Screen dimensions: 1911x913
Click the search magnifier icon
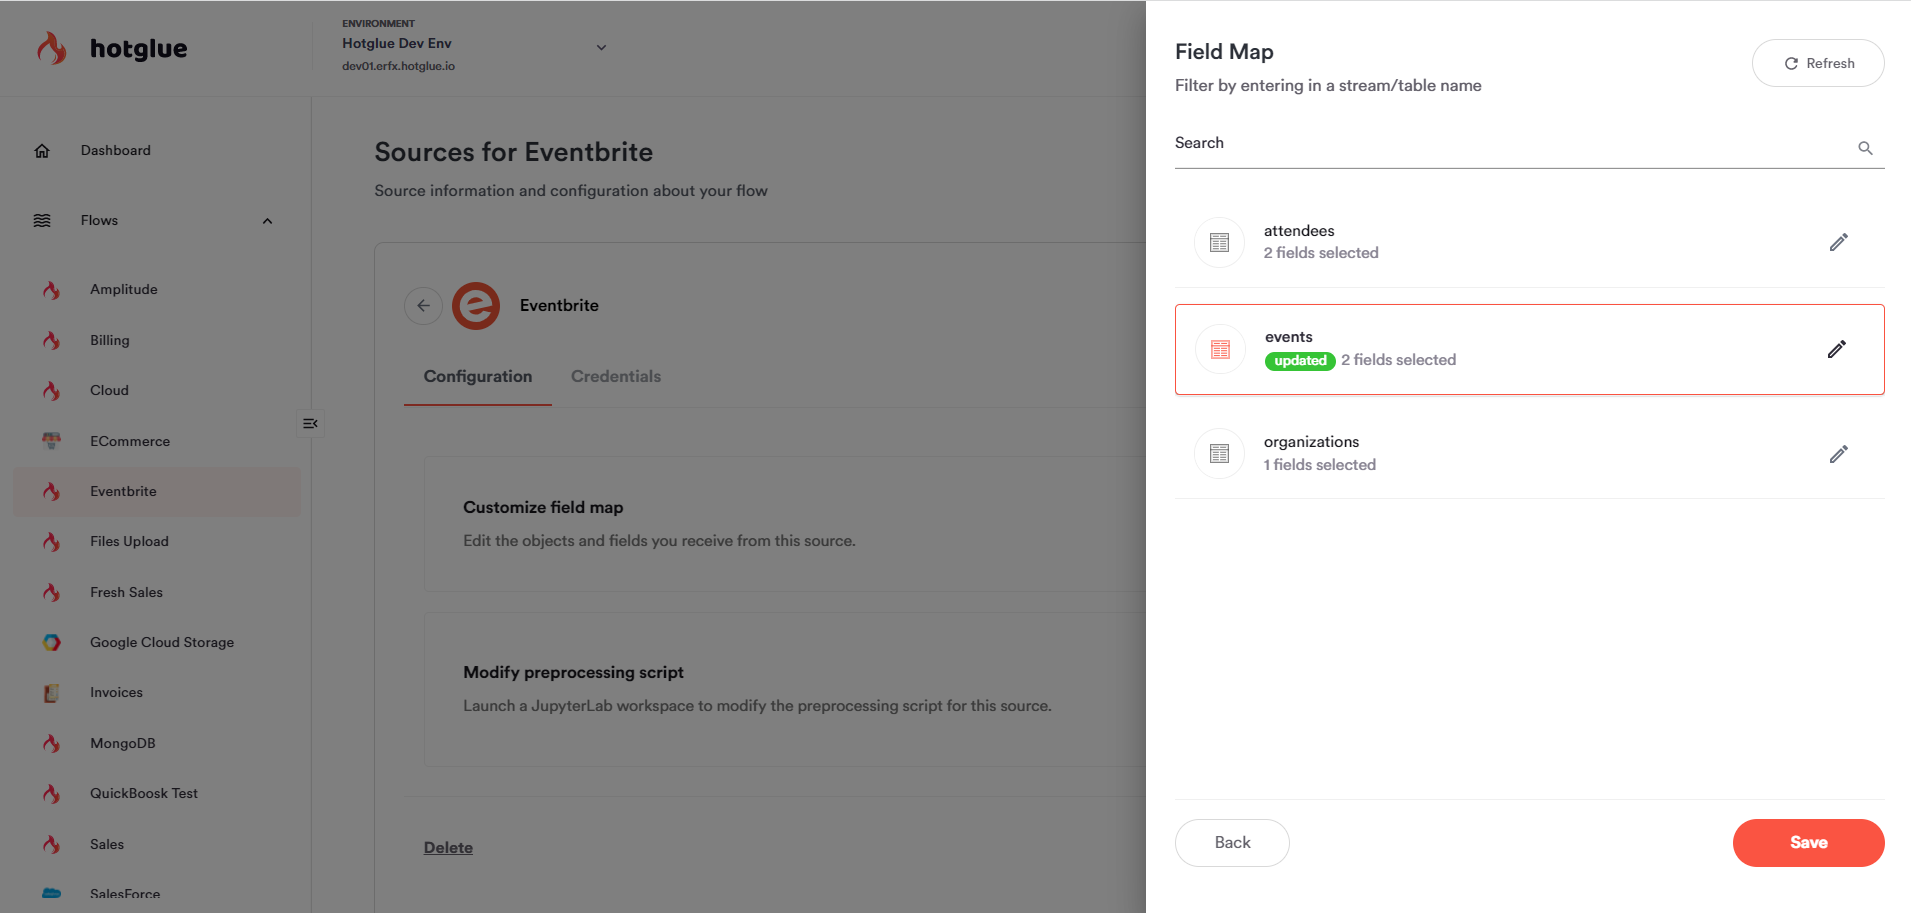pos(1865,148)
